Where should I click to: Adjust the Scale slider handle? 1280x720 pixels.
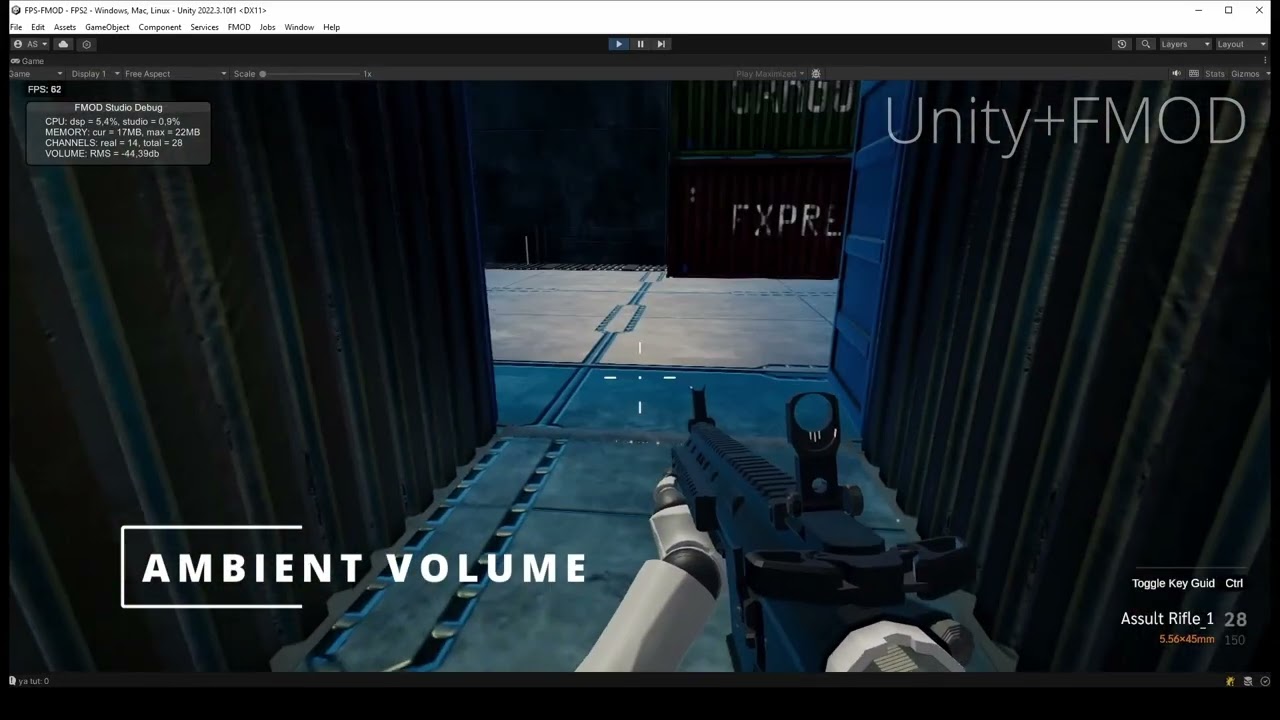click(263, 74)
